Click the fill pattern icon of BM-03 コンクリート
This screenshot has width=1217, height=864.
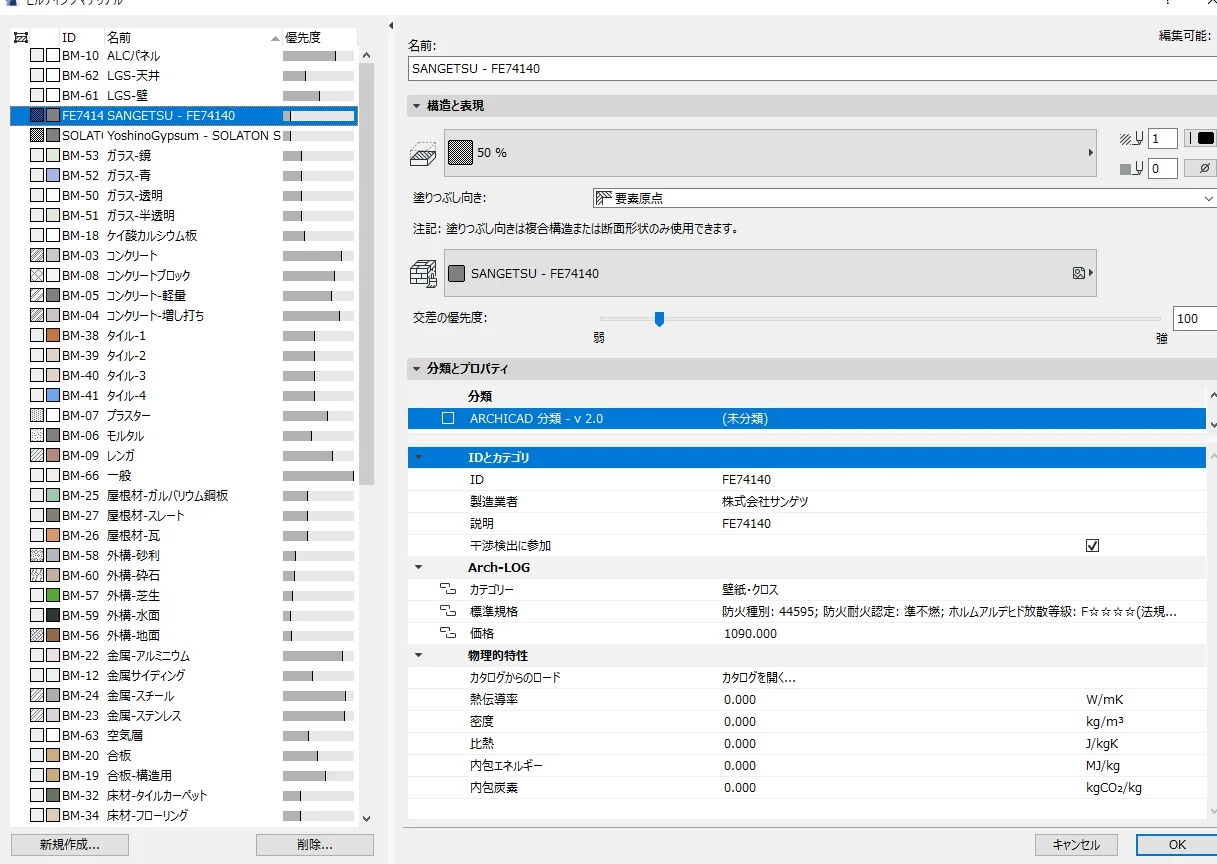pos(37,256)
